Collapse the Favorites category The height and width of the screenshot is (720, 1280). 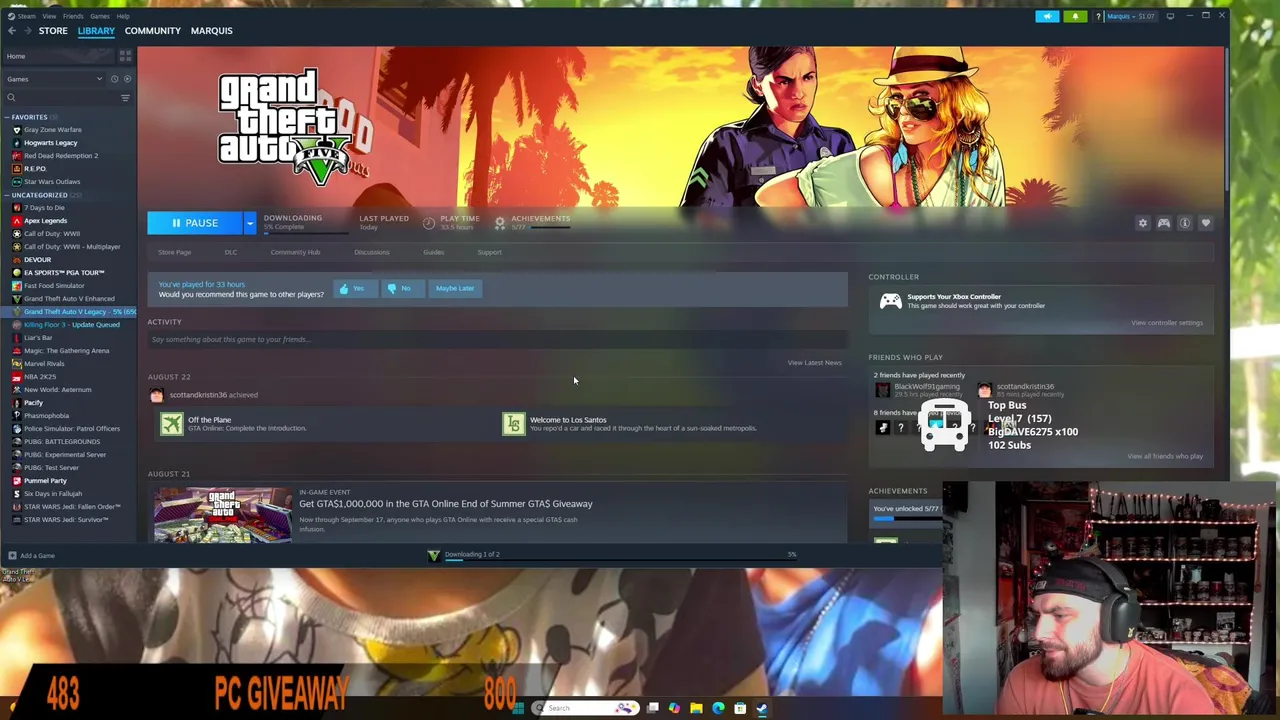pyautogui.click(x=7, y=117)
